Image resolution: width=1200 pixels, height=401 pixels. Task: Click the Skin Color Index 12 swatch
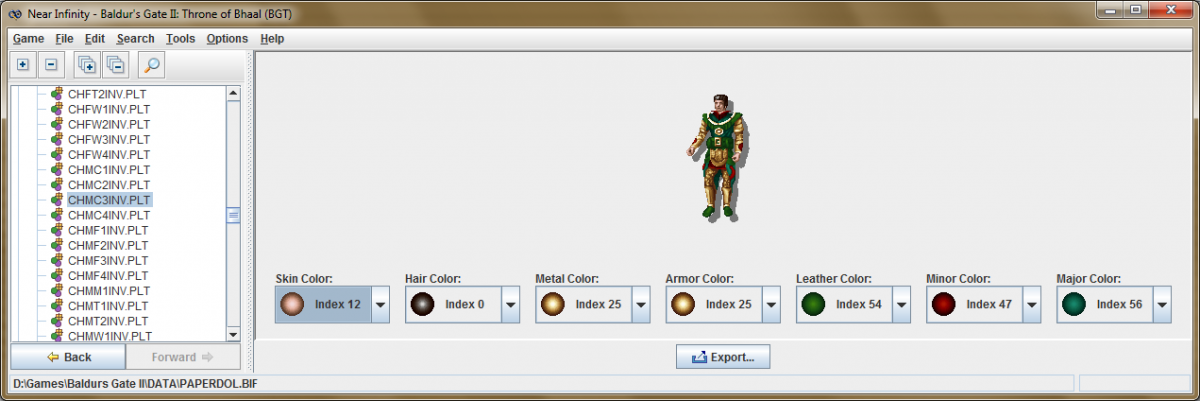(291, 304)
